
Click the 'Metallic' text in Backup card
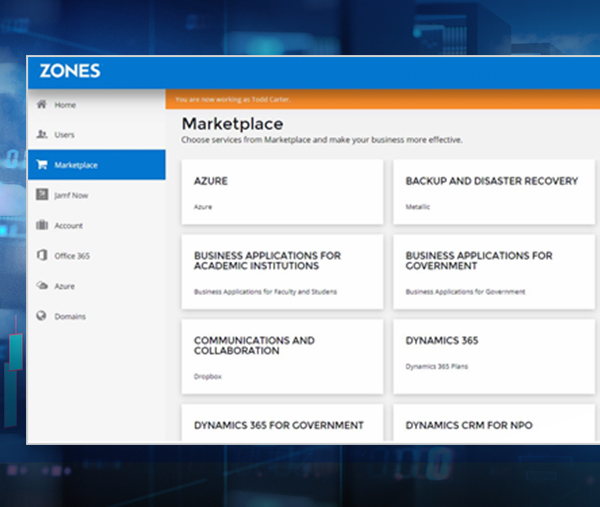coord(417,207)
